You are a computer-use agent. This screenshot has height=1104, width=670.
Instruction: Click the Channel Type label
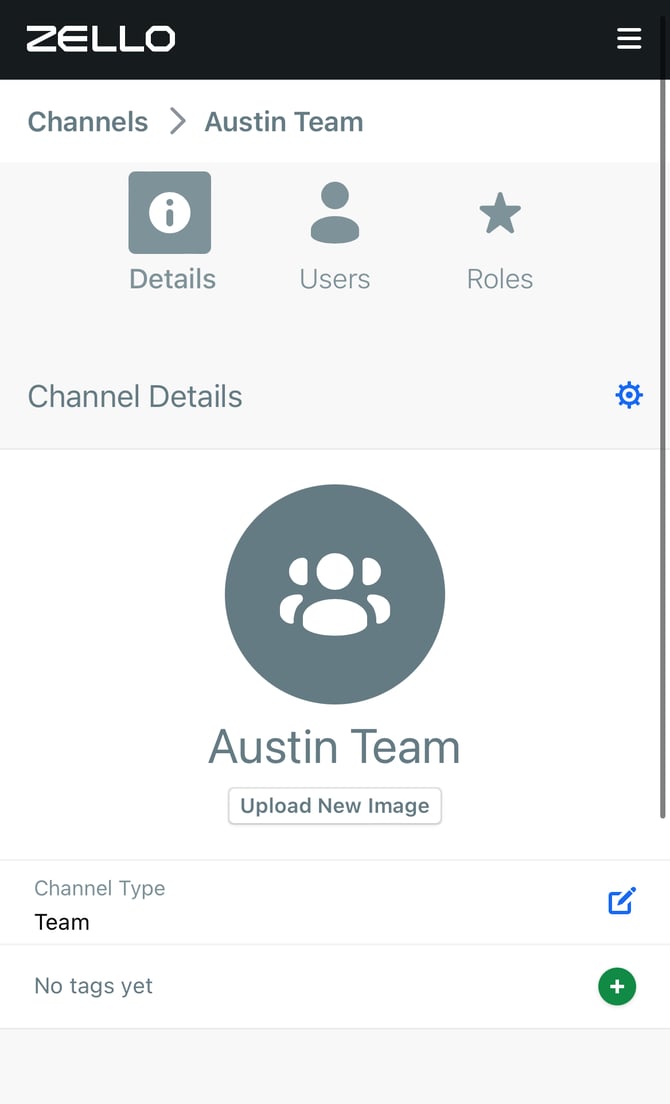100,889
